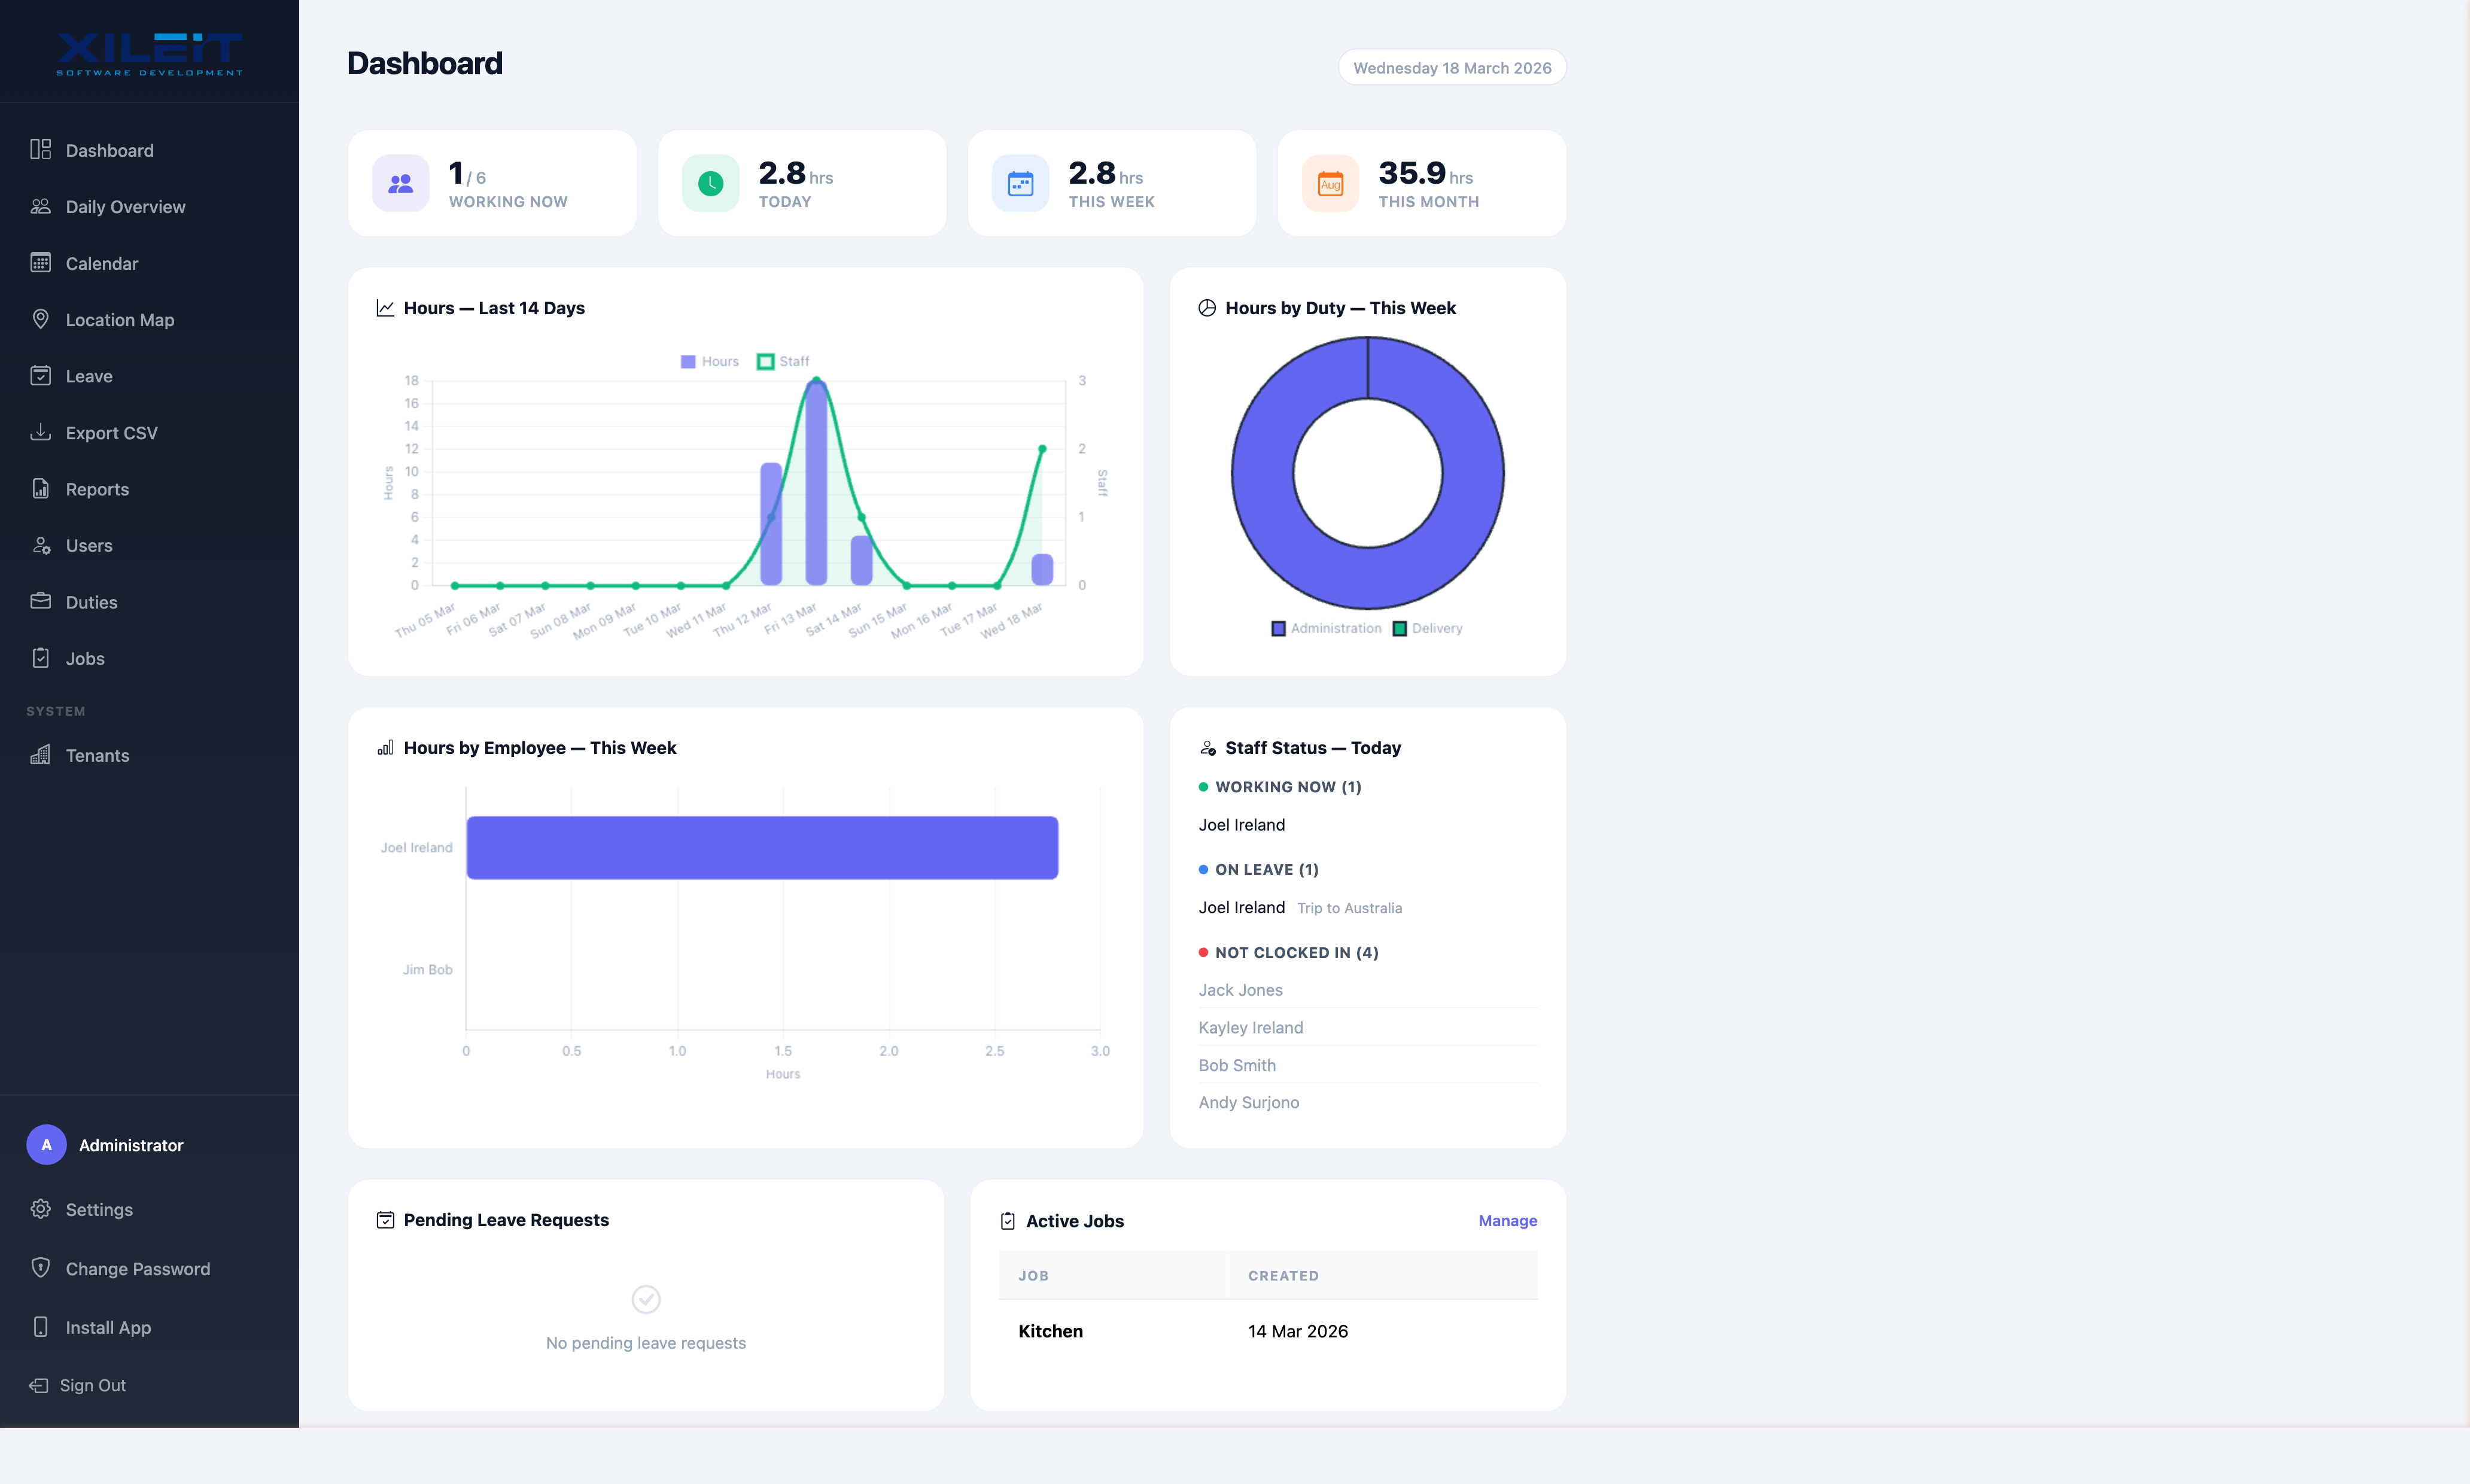Click the Manage link in Active Jobs
This screenshot has height=1484, width=2470.
click(1507, 1220)
